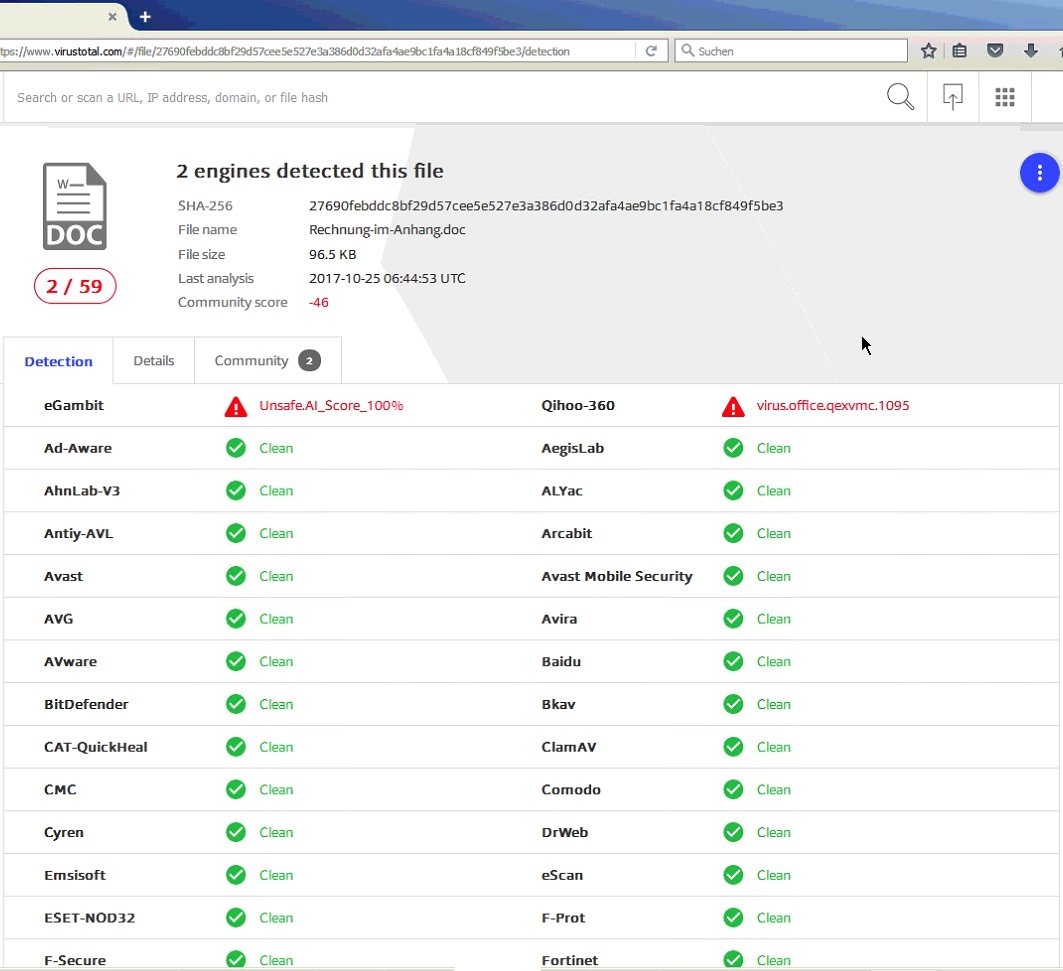
Task: Click the Pocket save icon
Action: click(x=995, y=51)
